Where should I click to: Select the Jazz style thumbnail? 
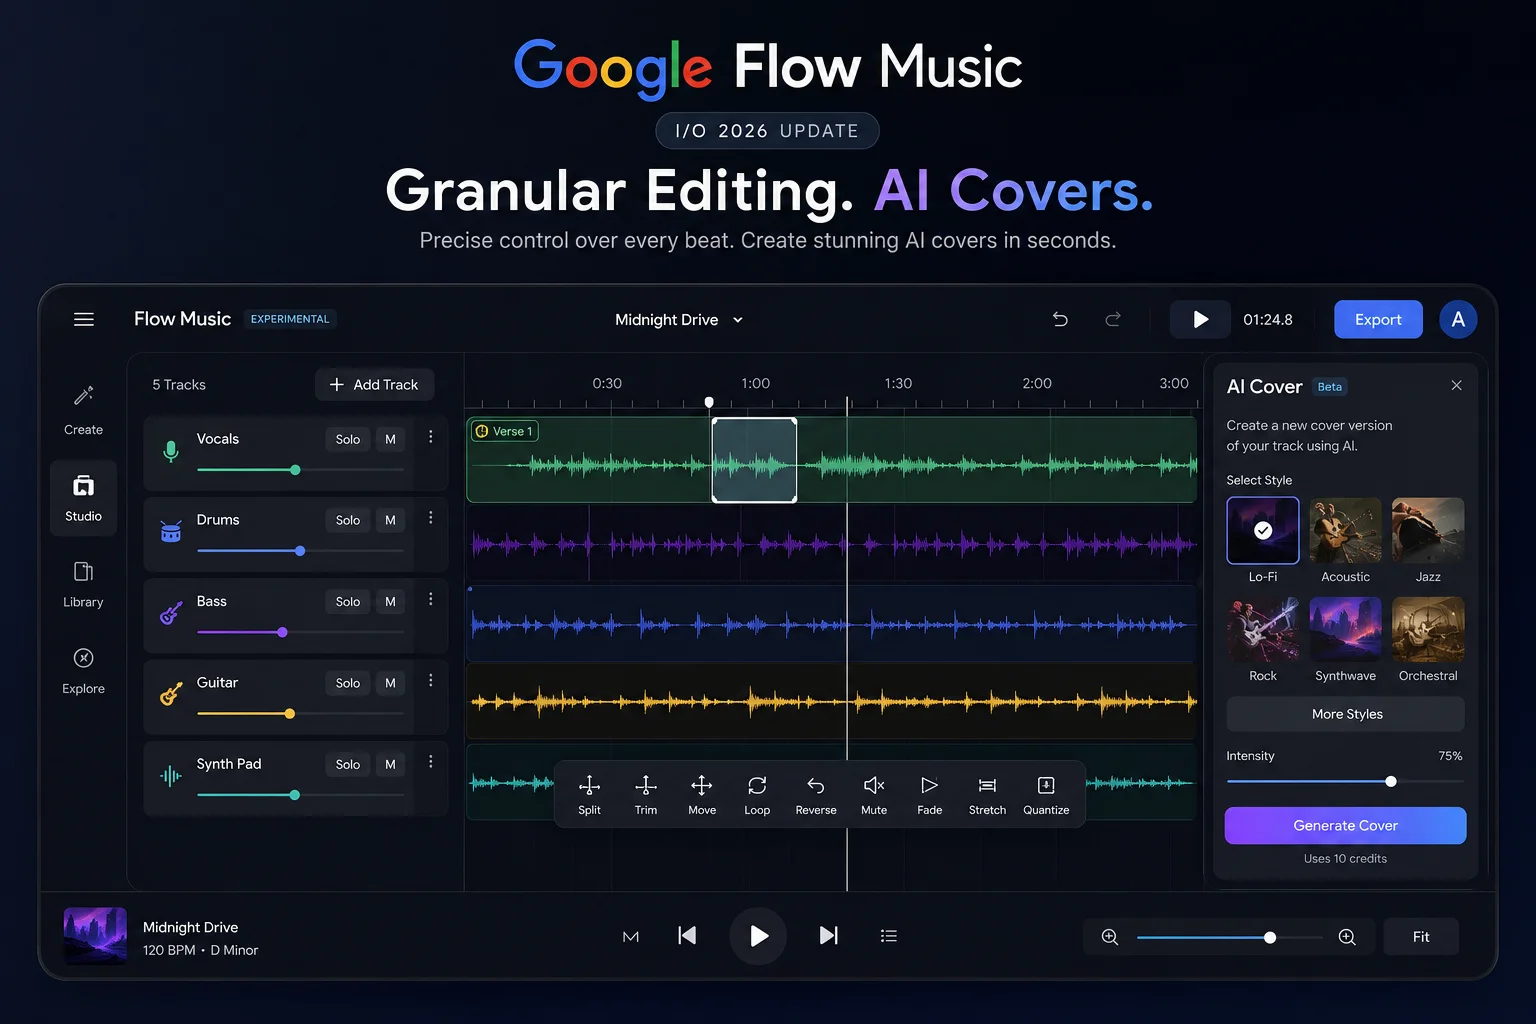(1428, 530)
